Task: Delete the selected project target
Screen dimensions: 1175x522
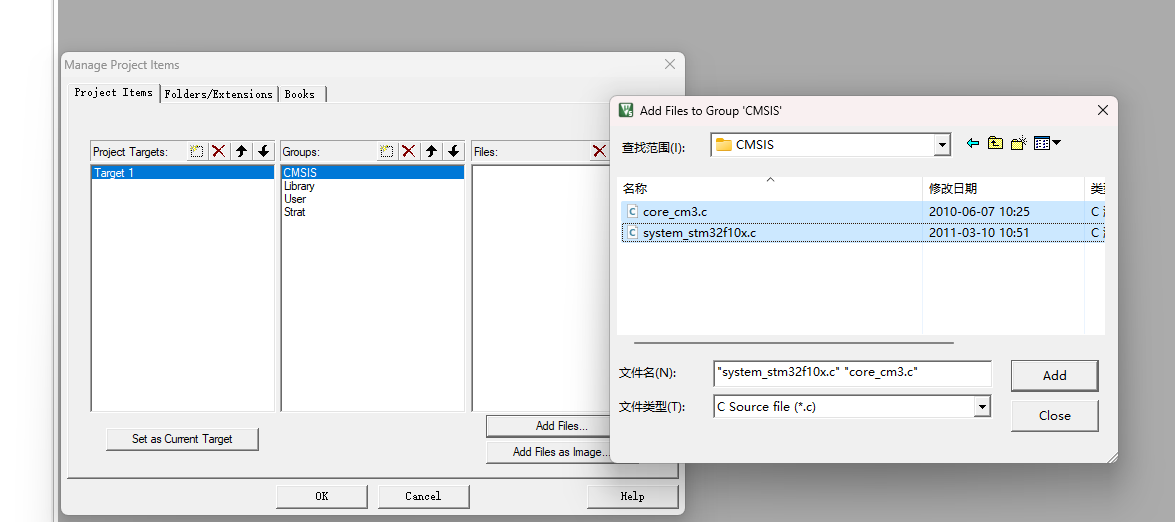Action: point(218,151)
